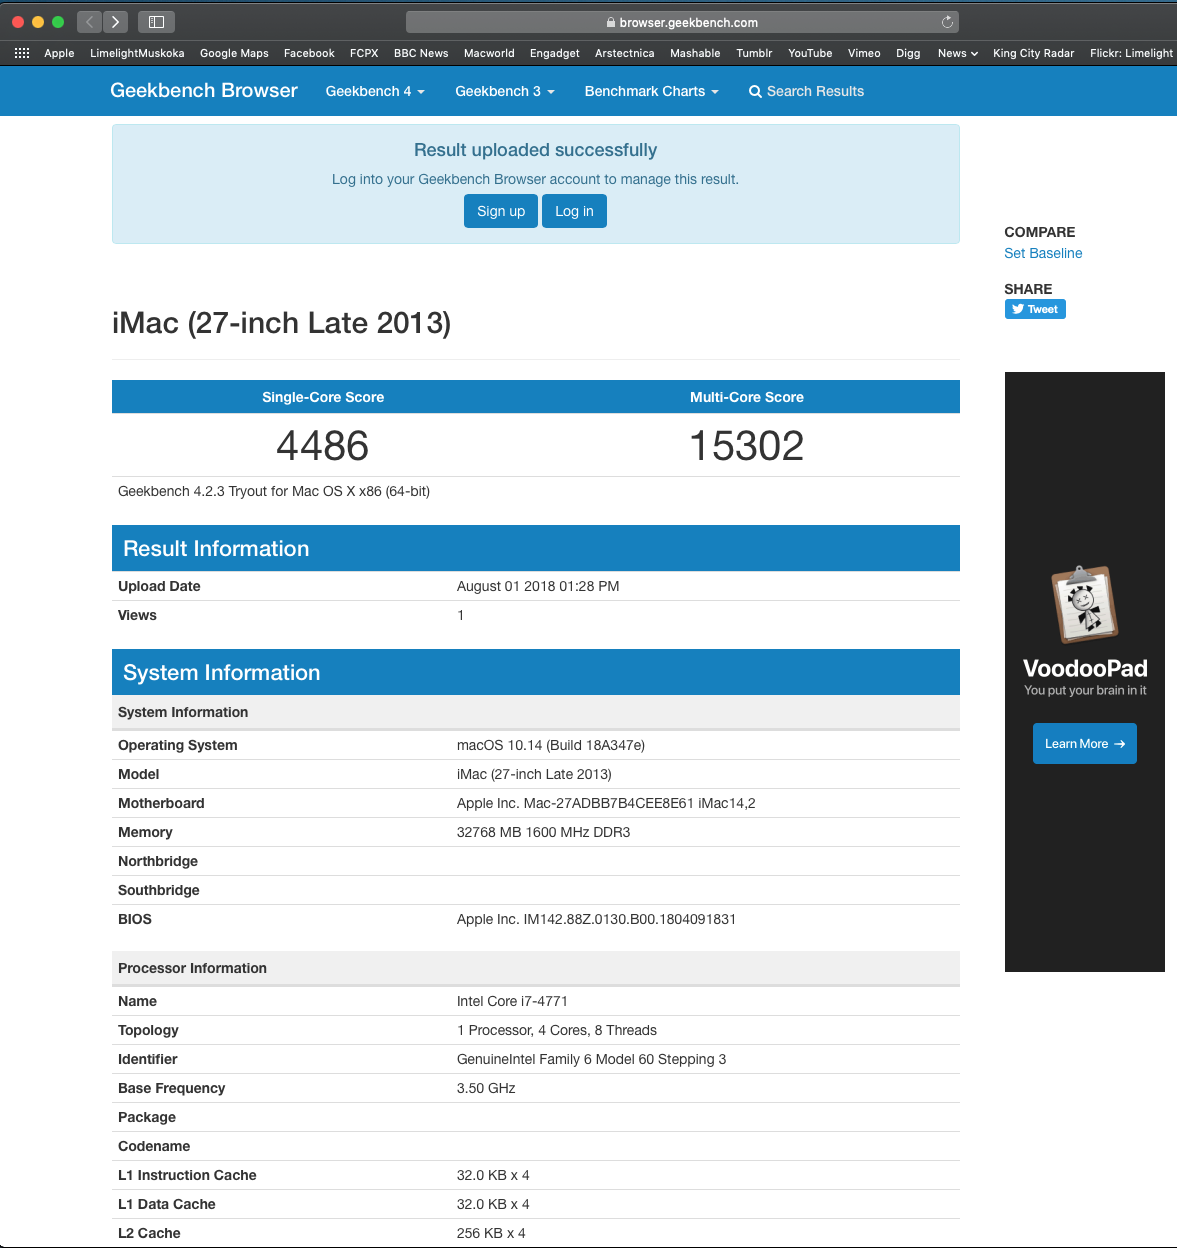Screen dimensions: 1177x1248
Task: Select the multi-core score 15302
Action: tap(747, 446)
